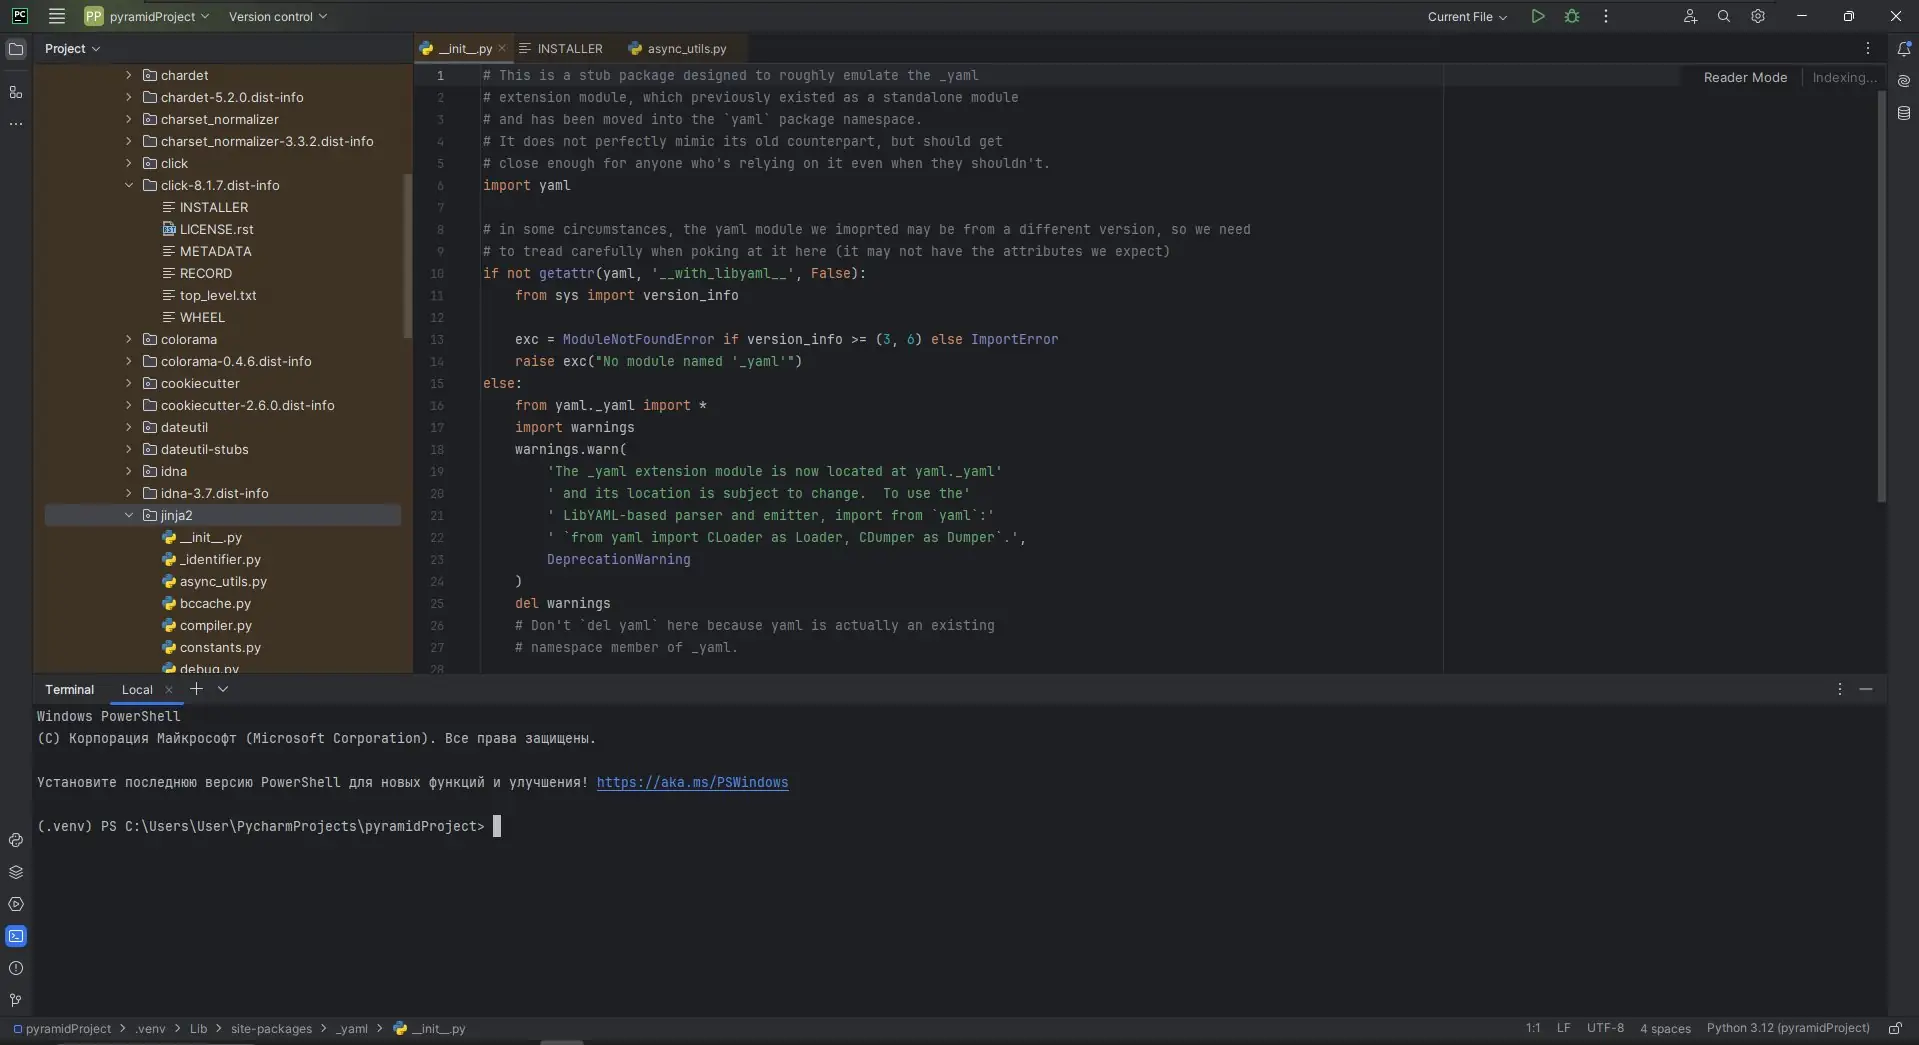This screenshot has width=1919, height=1045.
Task: Switch to the INSTALLER editor tab
Action: click(x=561, y=48)
